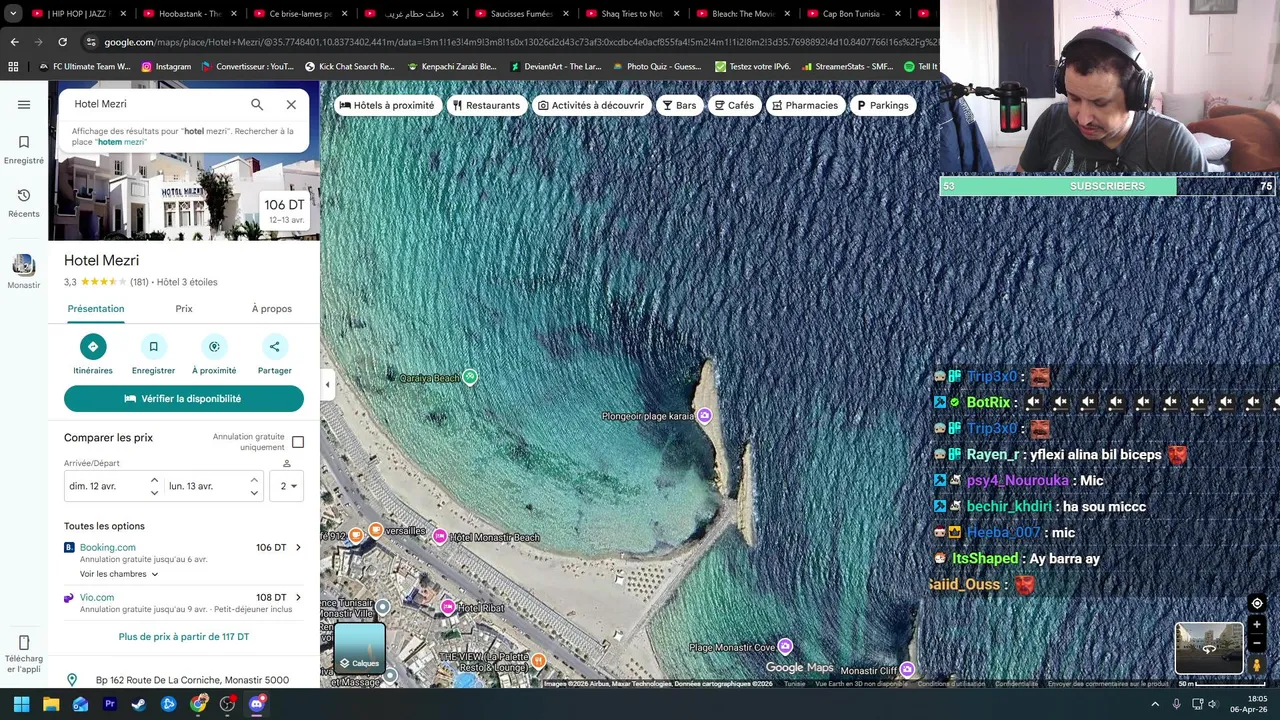Click the Hôtel Monastir Beach map pin
Screen dimensions: 1280x720
click(439, 537)
